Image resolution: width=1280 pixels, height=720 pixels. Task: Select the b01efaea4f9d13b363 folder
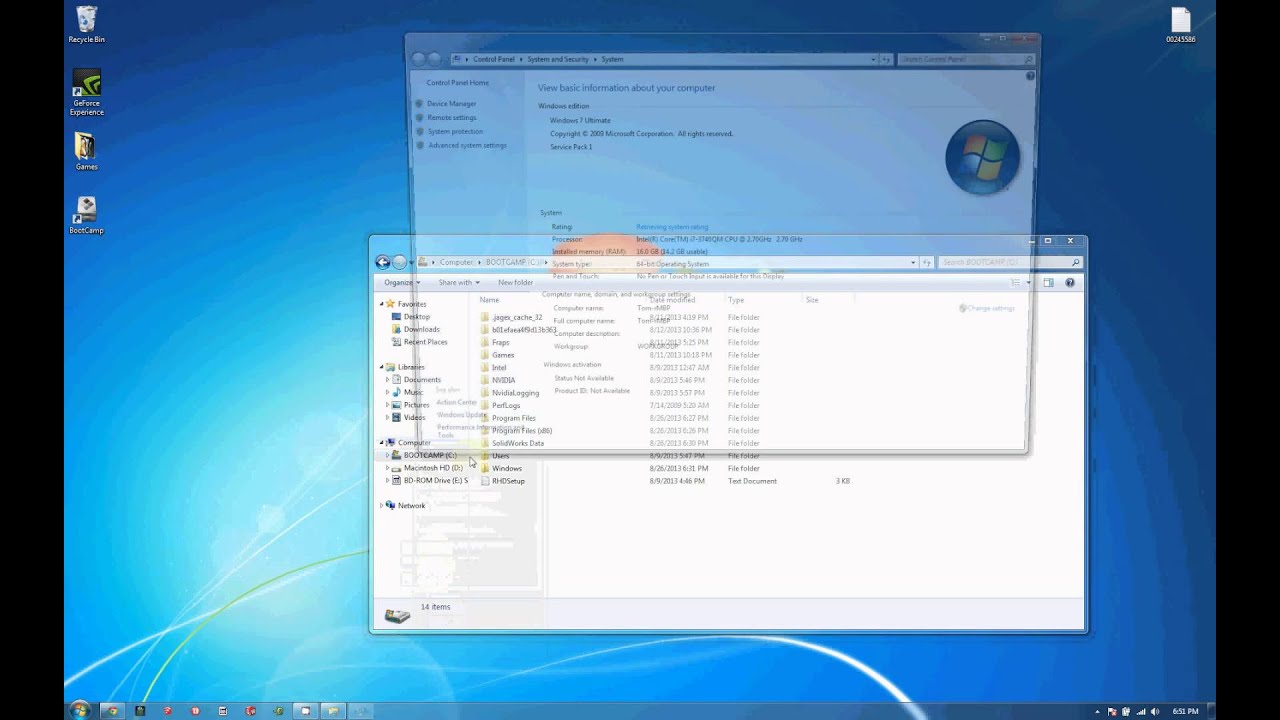[520, 330]
